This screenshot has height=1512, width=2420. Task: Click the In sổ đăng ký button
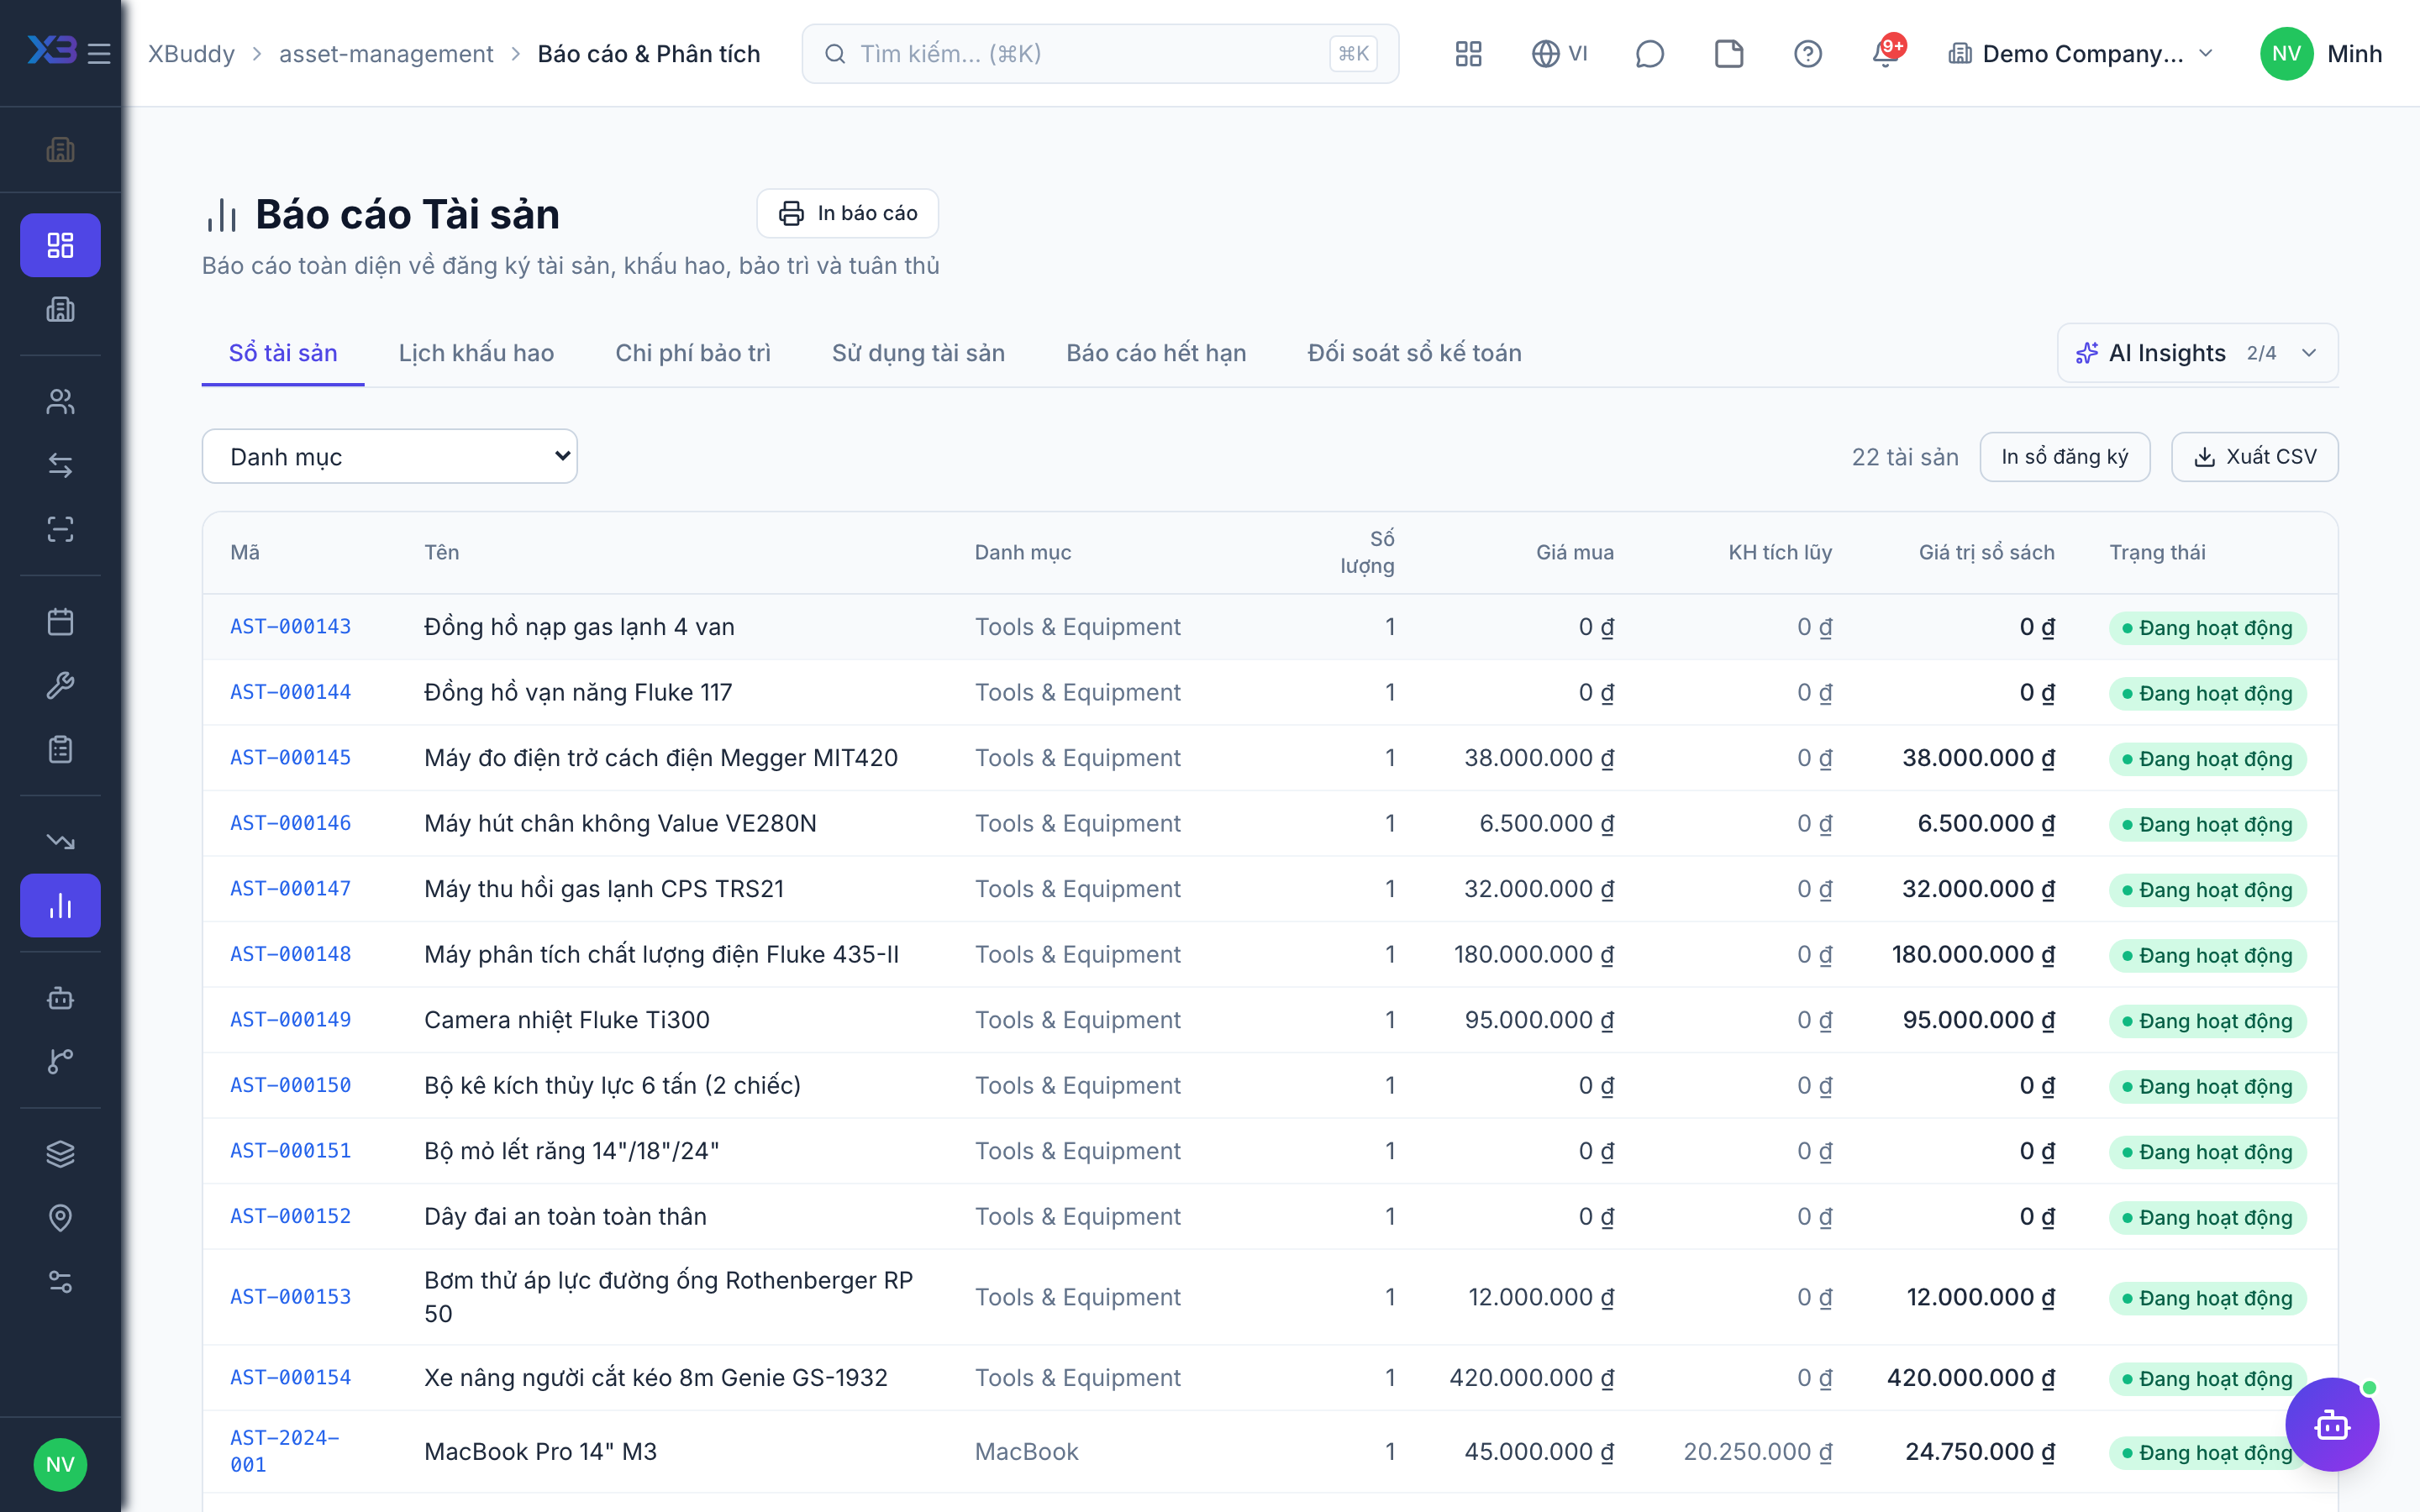pyautogui.click(x=2064, y=457)
